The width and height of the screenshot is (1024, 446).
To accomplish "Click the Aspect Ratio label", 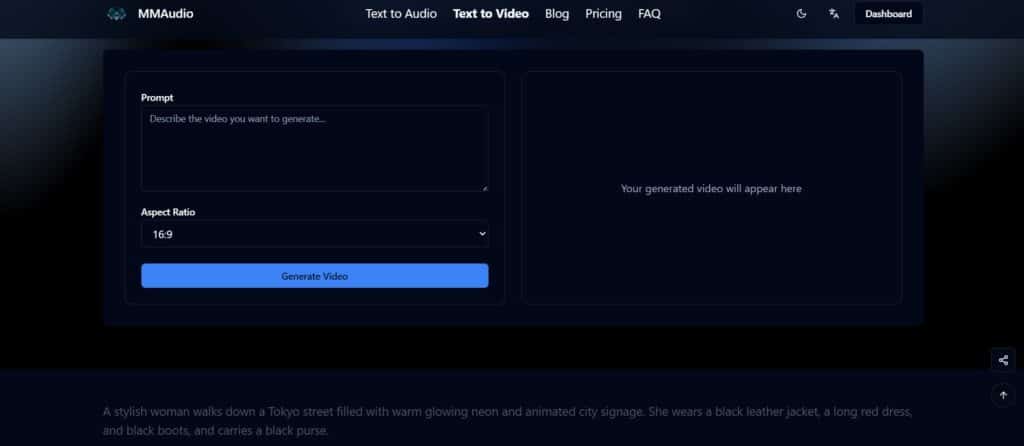I will [x=168, y=212].
